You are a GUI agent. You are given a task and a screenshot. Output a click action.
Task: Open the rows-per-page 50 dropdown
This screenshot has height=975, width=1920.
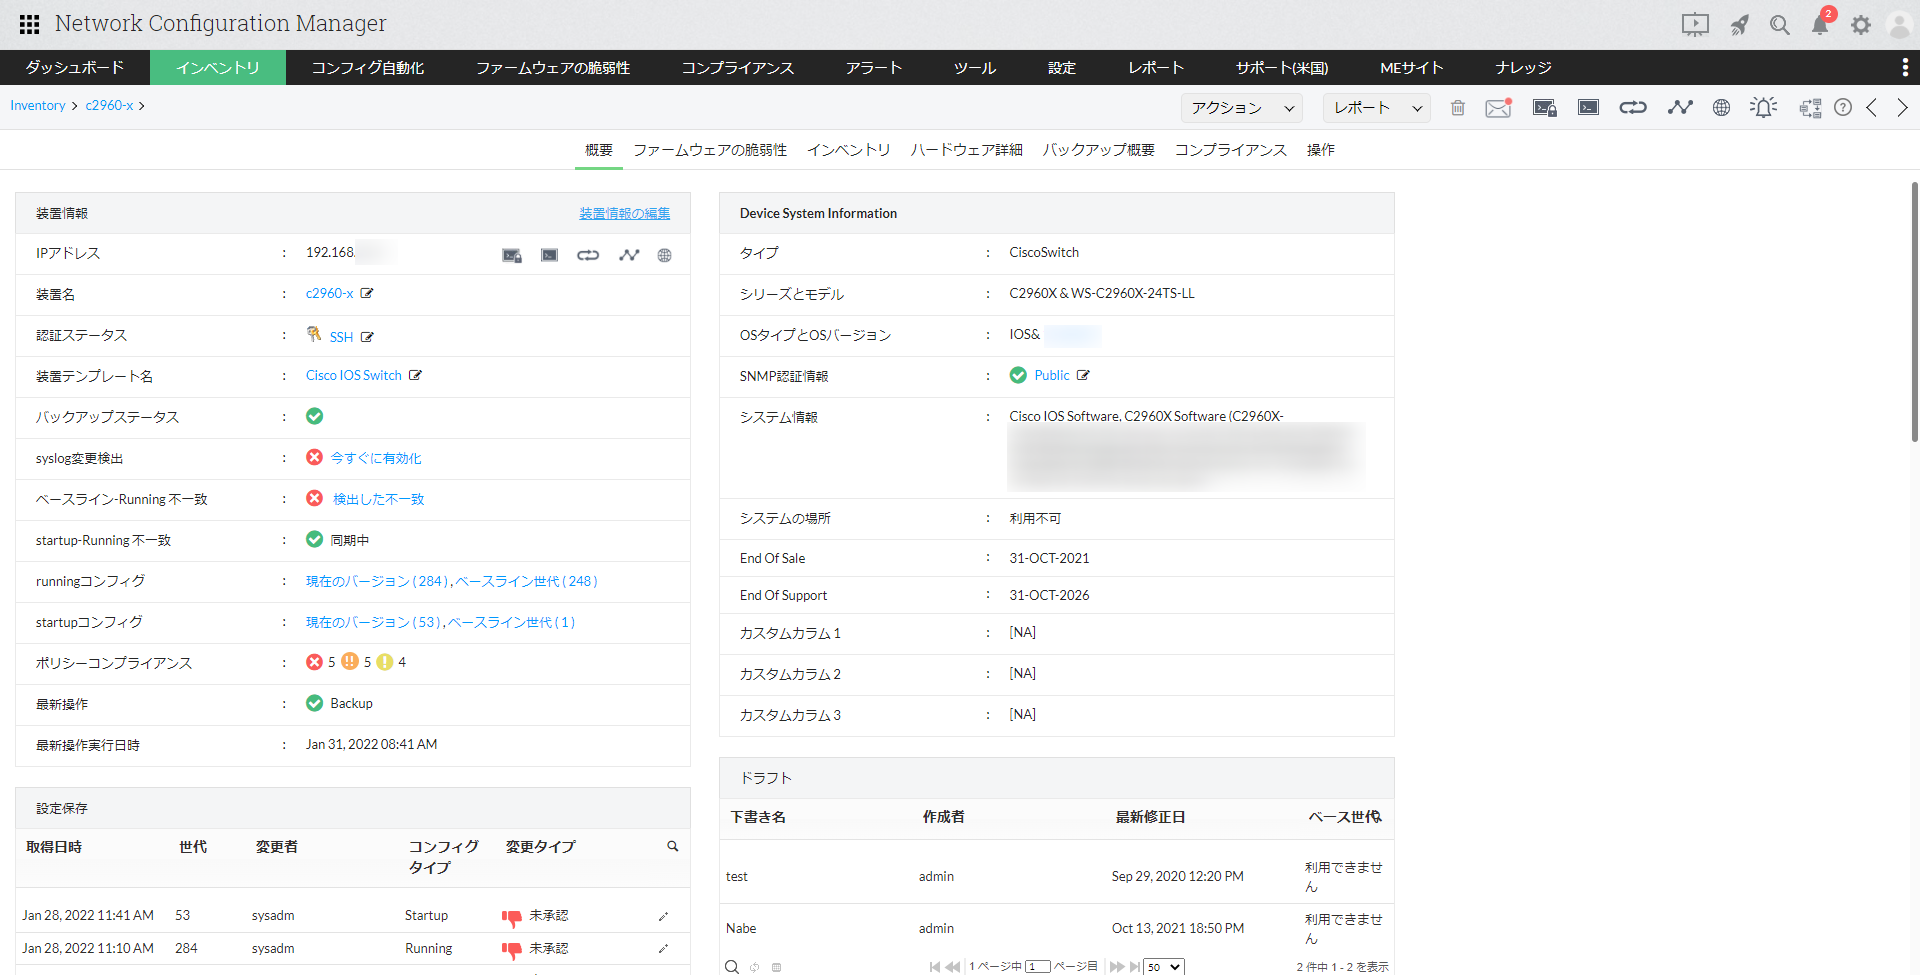click(1164, 967)
